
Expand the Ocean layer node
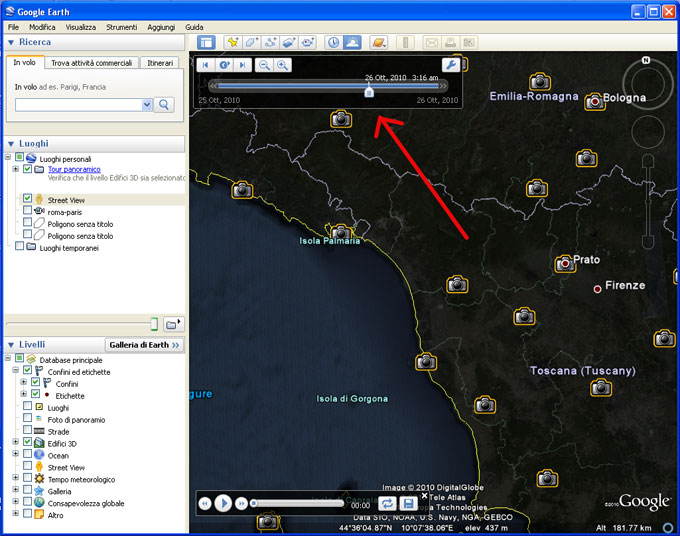click(16, 453)
